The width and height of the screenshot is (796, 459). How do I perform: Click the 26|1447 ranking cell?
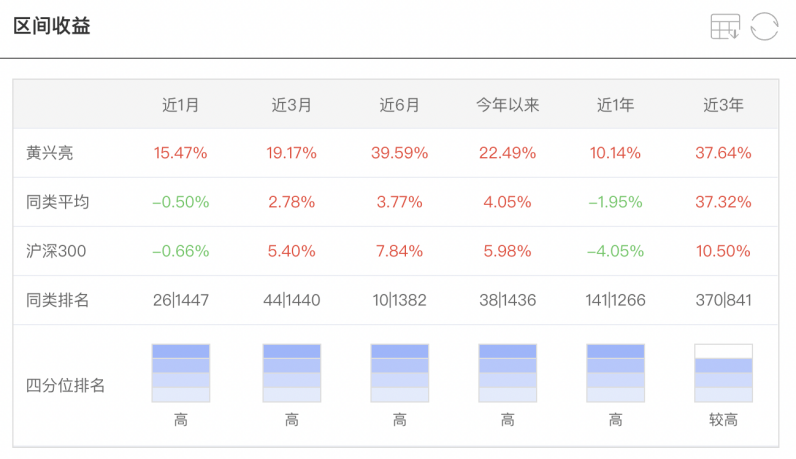click(181, 300)
